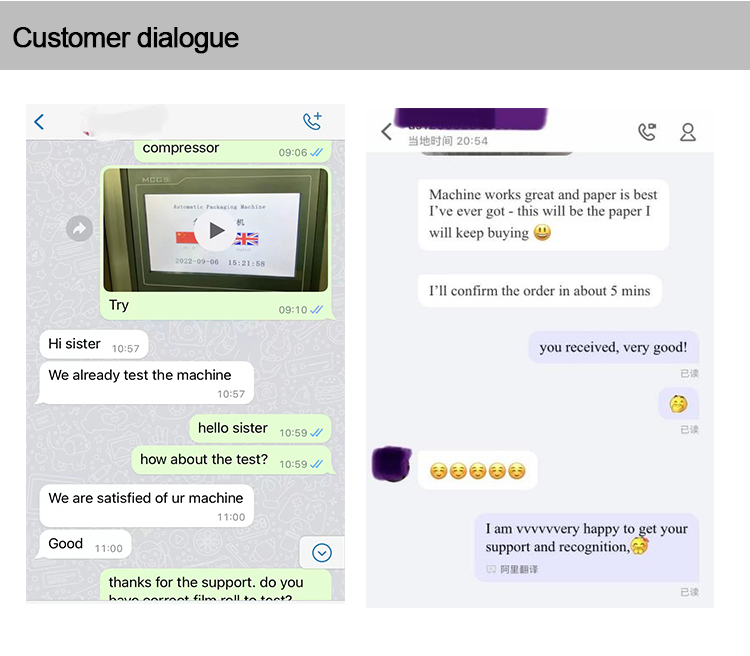Tap the back arrow in the WhatsApp chat

39,122
